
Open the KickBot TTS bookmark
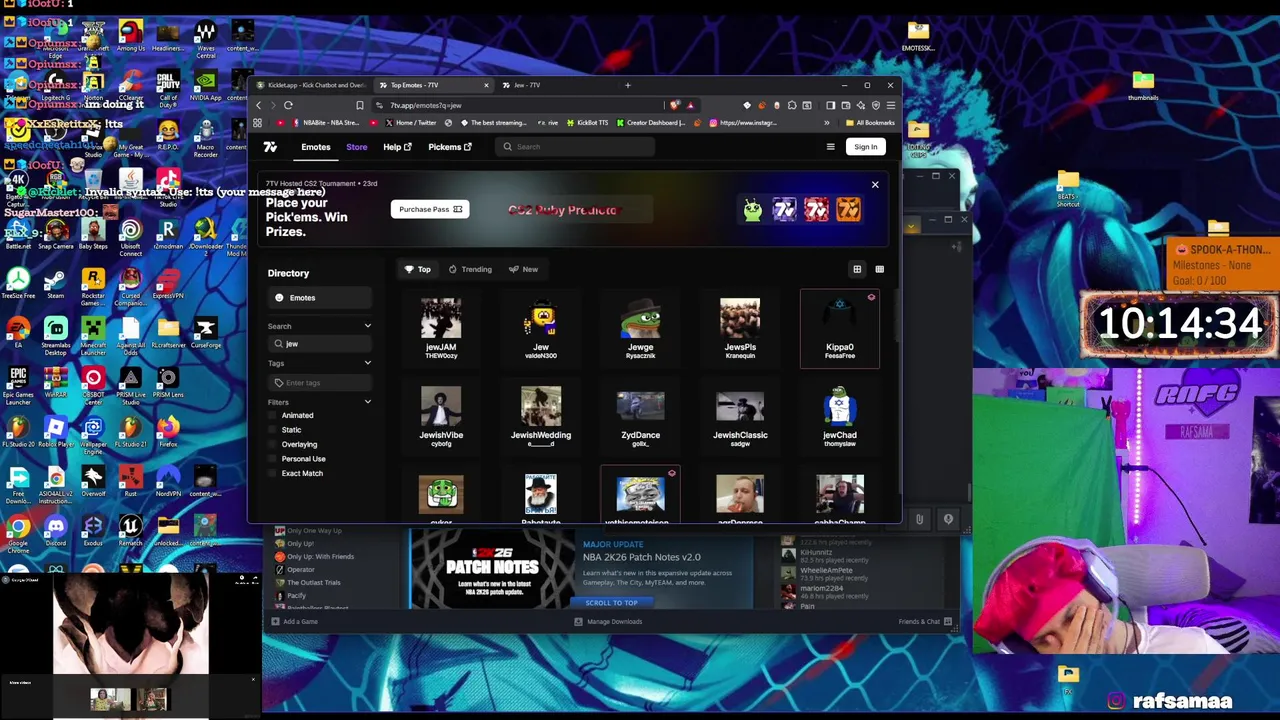coord(586,123)
